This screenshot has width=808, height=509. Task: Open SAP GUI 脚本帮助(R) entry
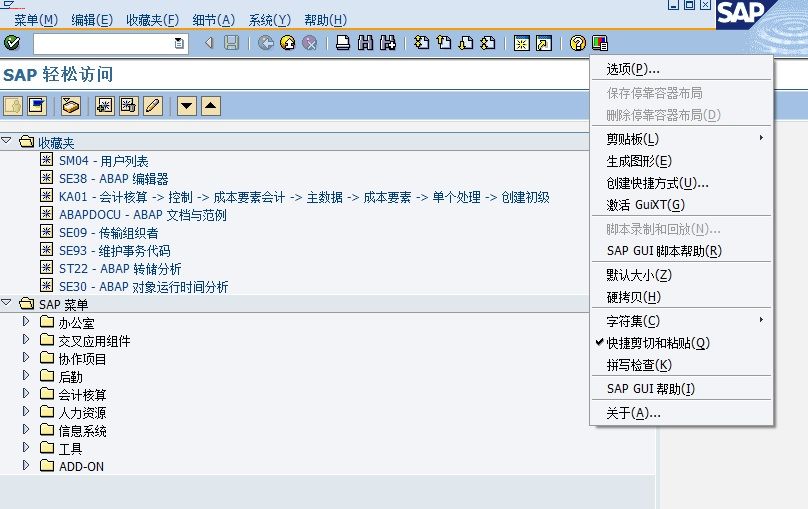(681, 251)
